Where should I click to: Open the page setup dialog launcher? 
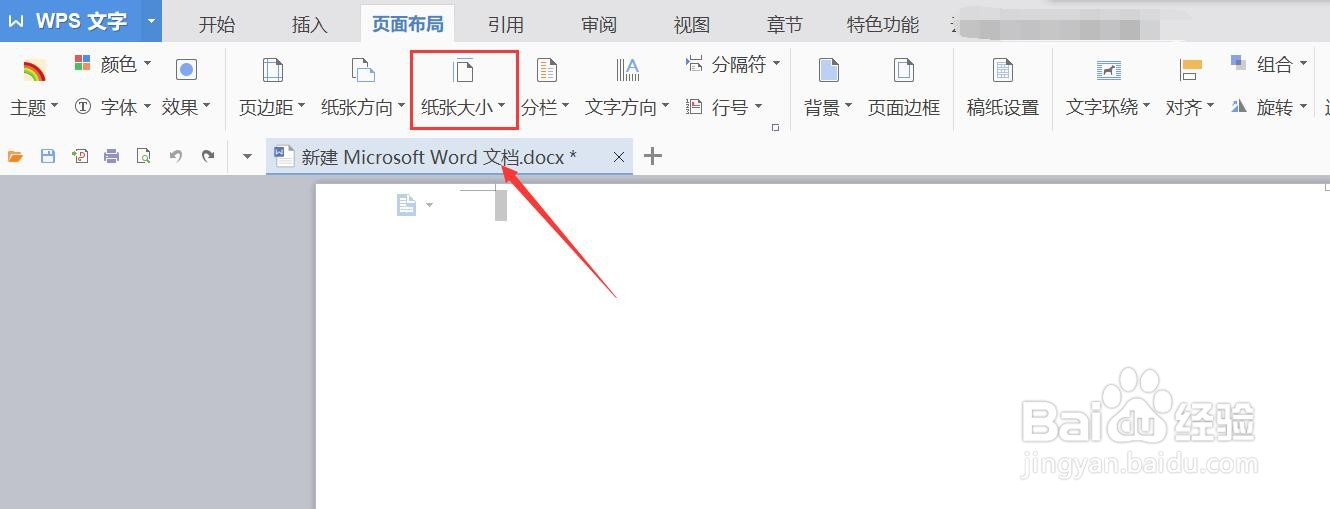coord(775,128)
